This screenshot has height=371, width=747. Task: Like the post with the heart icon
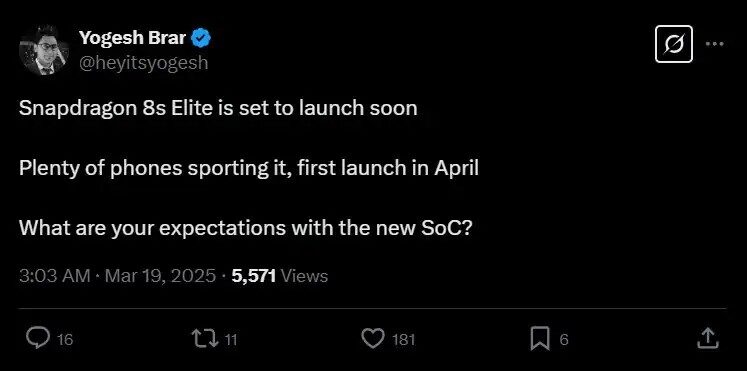coord(373,339)
